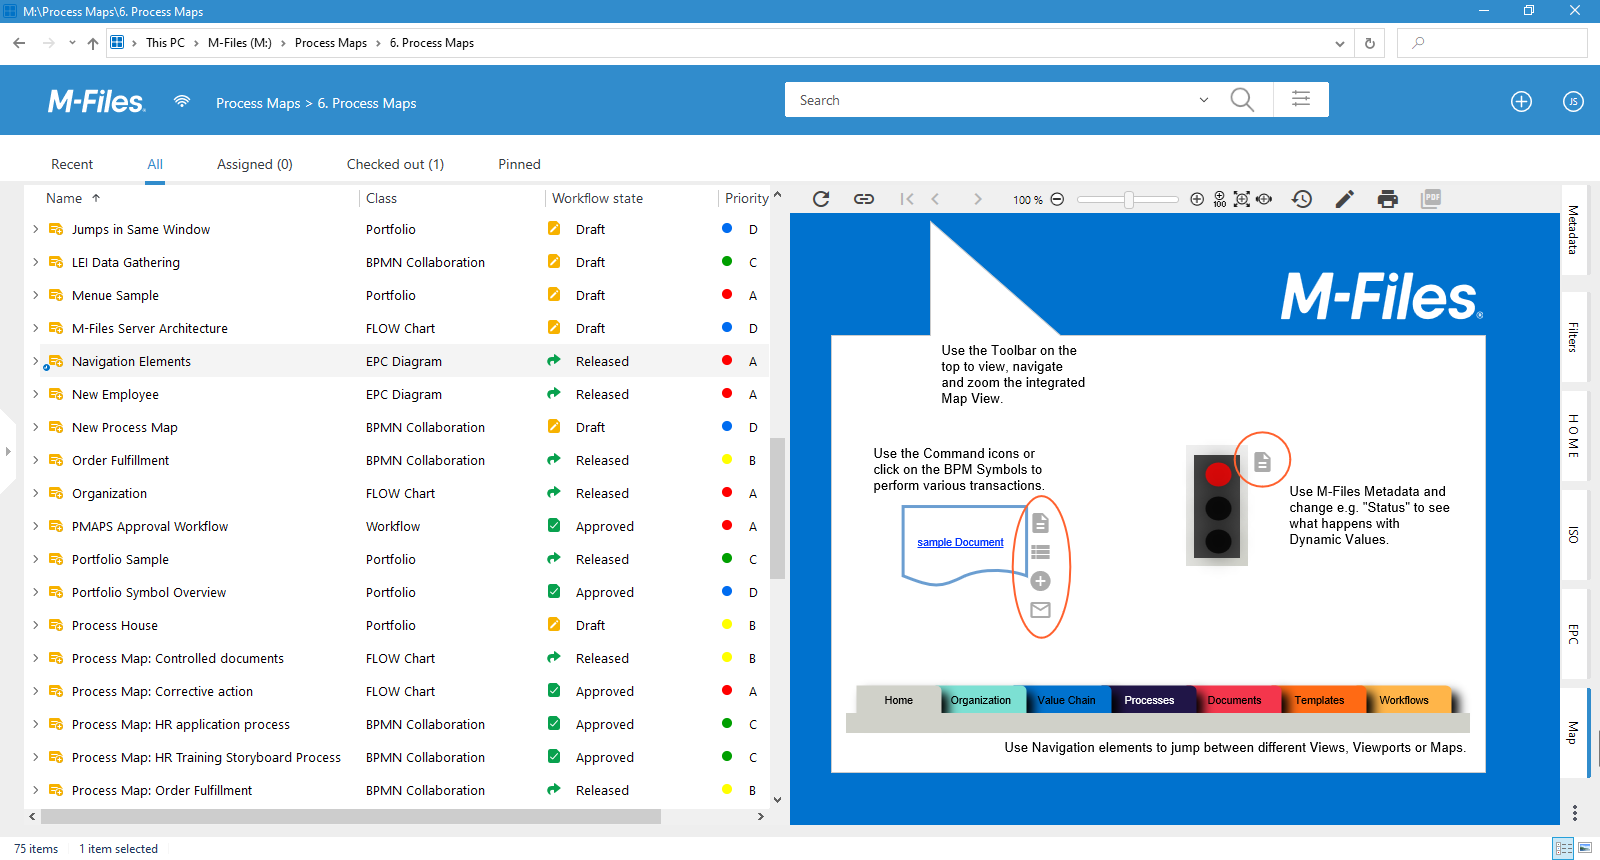Open the sample Document link
Screen dimensions: 1600x860
tap(960, 542)
